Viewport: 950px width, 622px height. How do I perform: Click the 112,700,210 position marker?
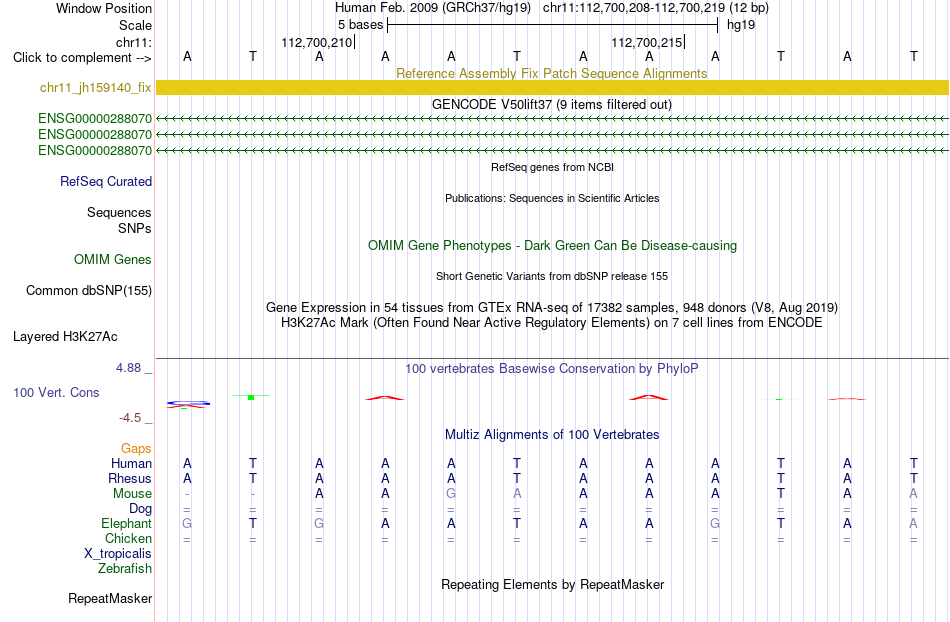pyautogui.click(x=317, y=42)
